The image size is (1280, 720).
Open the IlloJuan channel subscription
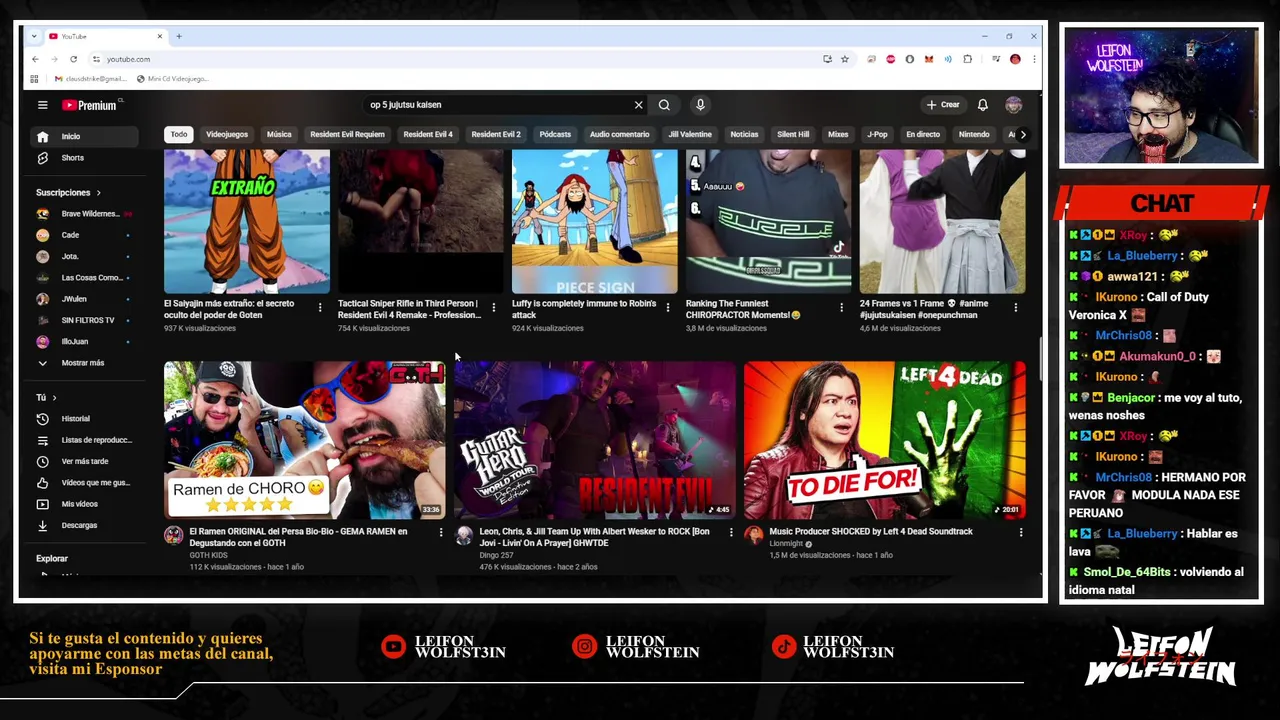[84, 342]
